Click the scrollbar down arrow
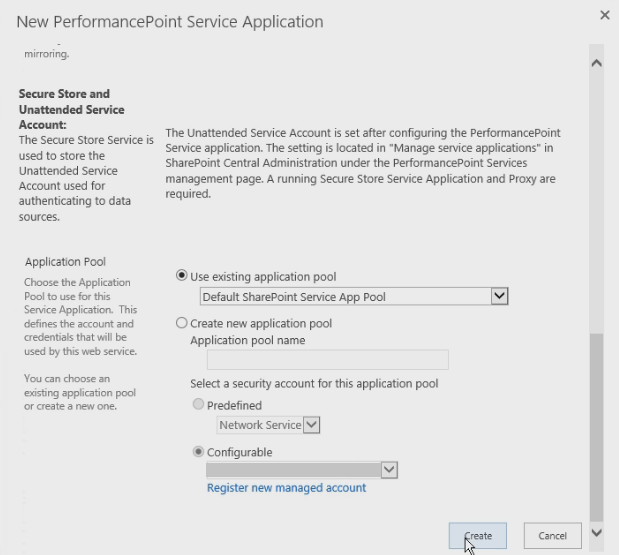Viewport: 619px width, 555px height. (596, 532)
